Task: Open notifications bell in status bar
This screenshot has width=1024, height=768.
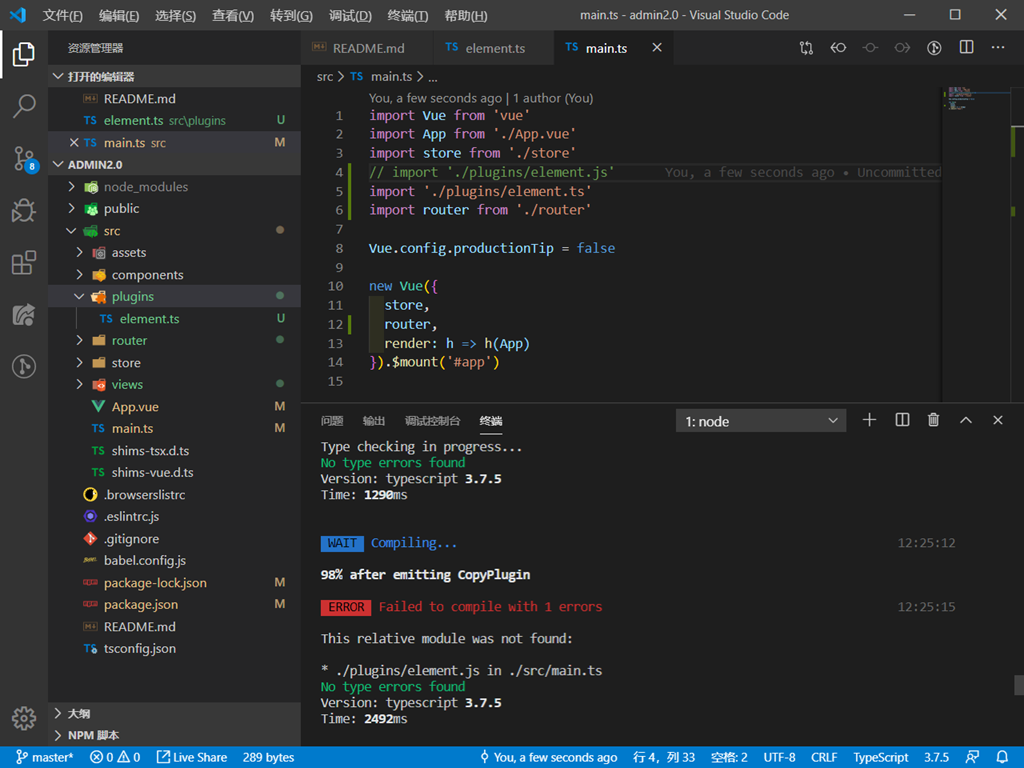Action: (x=1002, y=757)
